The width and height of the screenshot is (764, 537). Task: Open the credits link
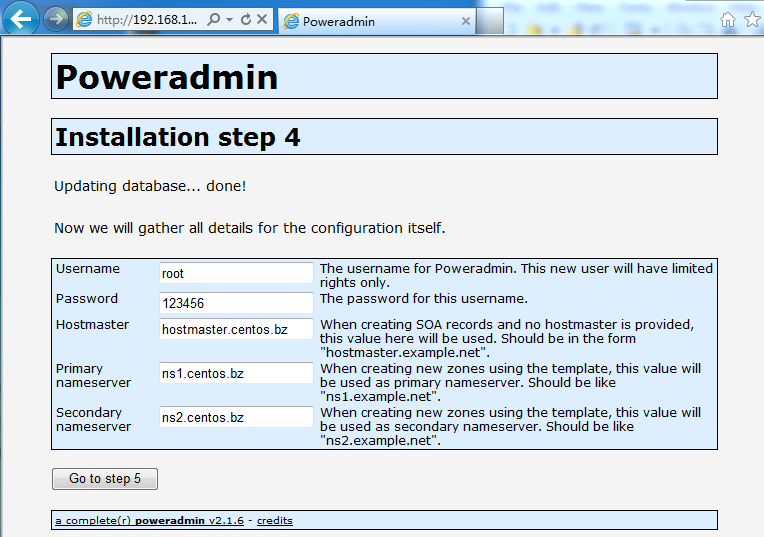[275, 520]
